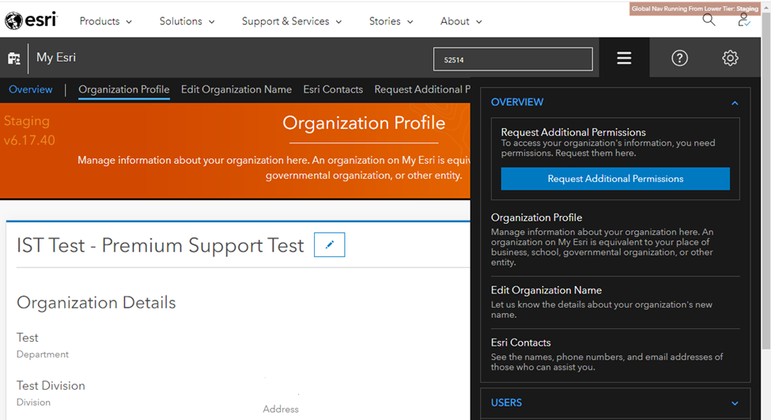Open Esri Contacts in the overview panel
771x420 pixels.
pyautogui.click(x=520, y=342)
